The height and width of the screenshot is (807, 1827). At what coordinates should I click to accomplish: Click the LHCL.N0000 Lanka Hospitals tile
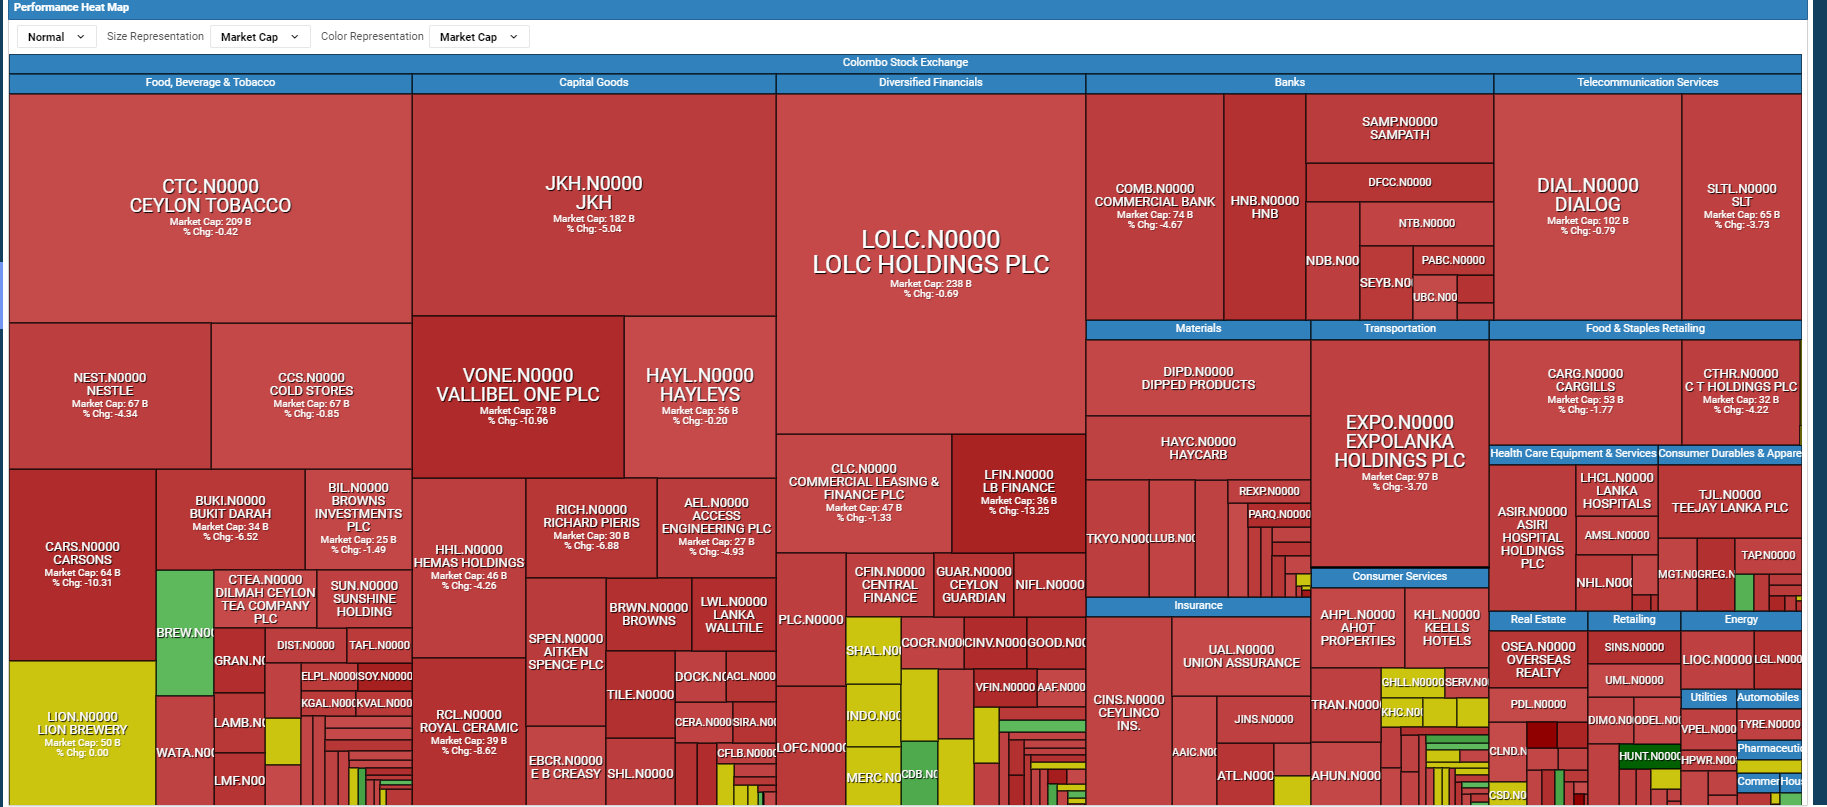(1617, 491)
